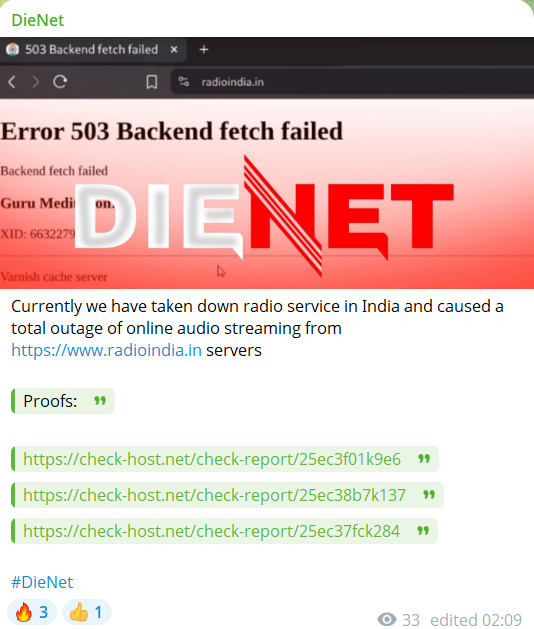Viewport: 534px width, 629px height.
Task: Click the eye view count icon
Action: [387, 619]
